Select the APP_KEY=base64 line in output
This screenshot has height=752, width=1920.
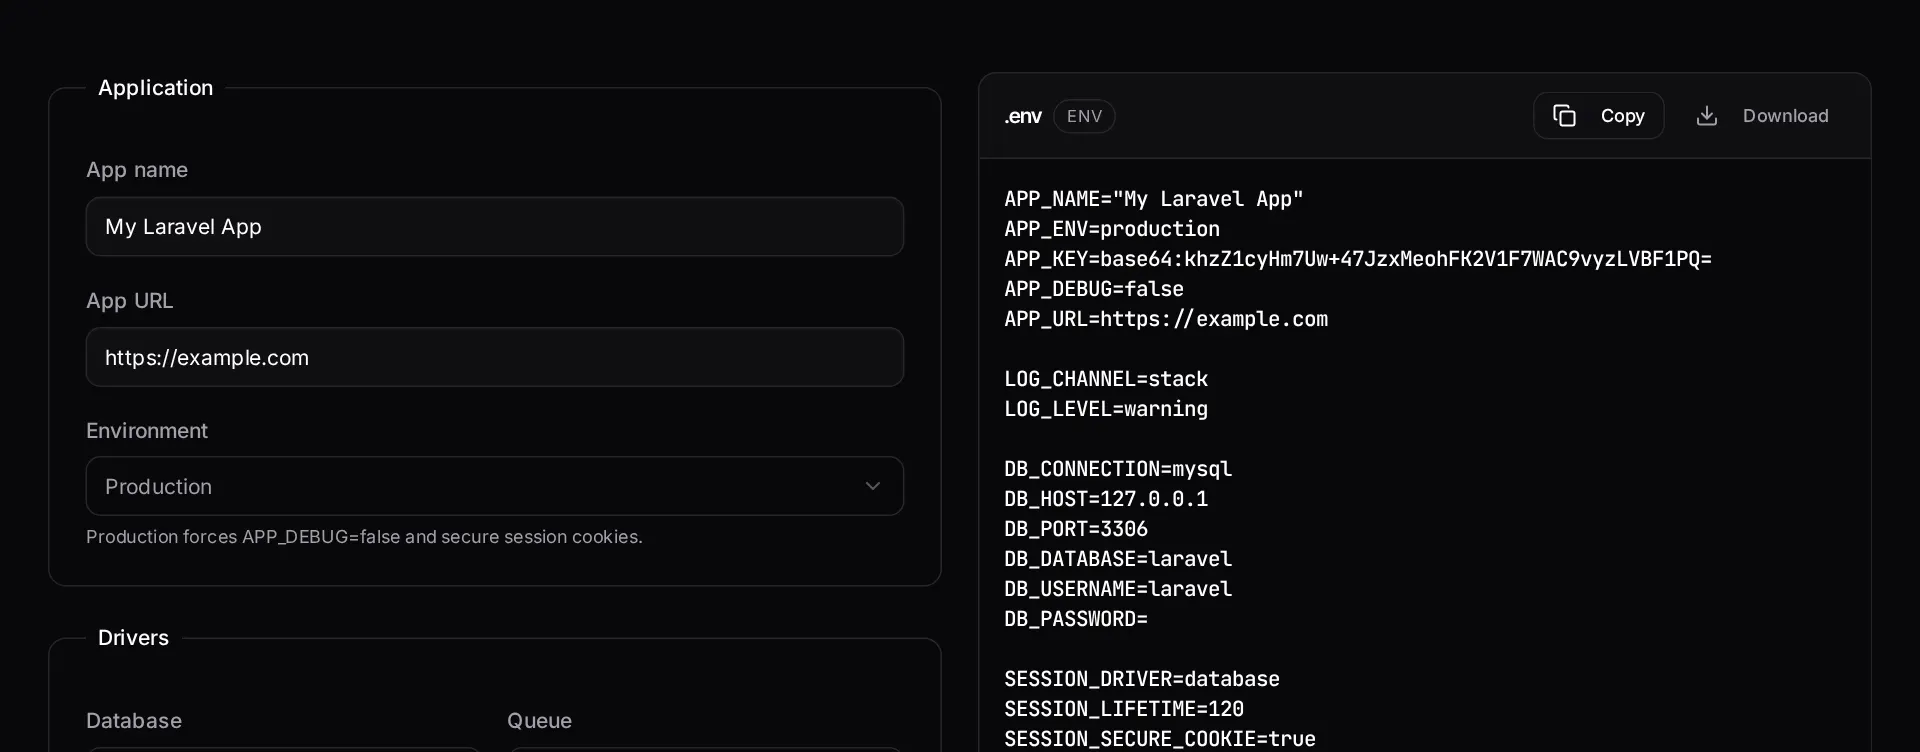(1358, 259)
